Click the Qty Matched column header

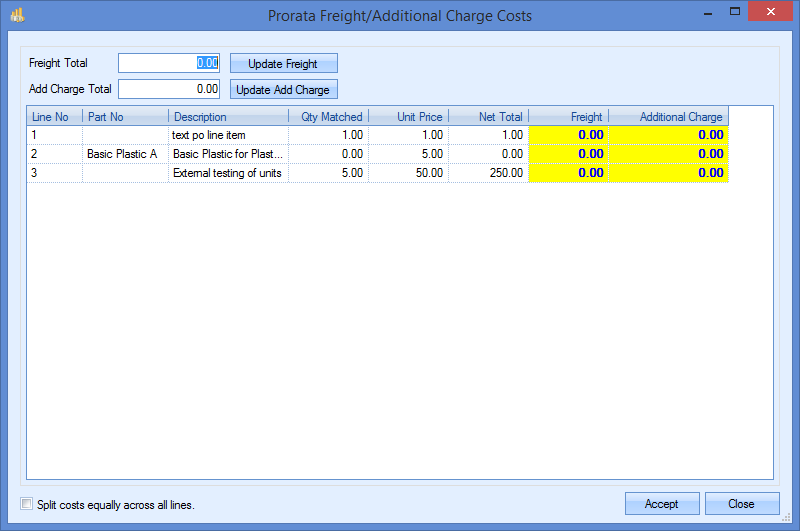click(328, 117)
